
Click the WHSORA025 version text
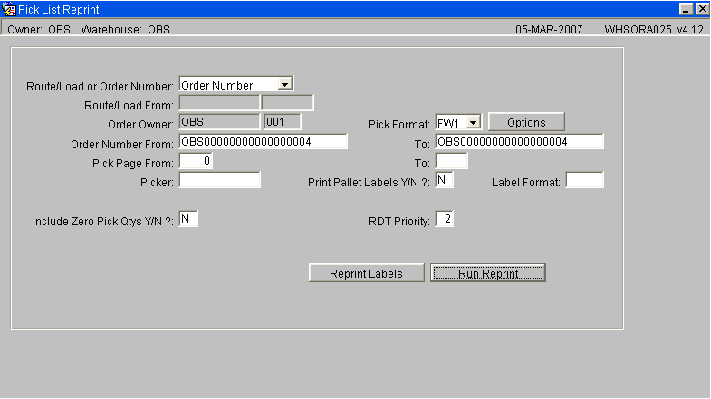654,30
